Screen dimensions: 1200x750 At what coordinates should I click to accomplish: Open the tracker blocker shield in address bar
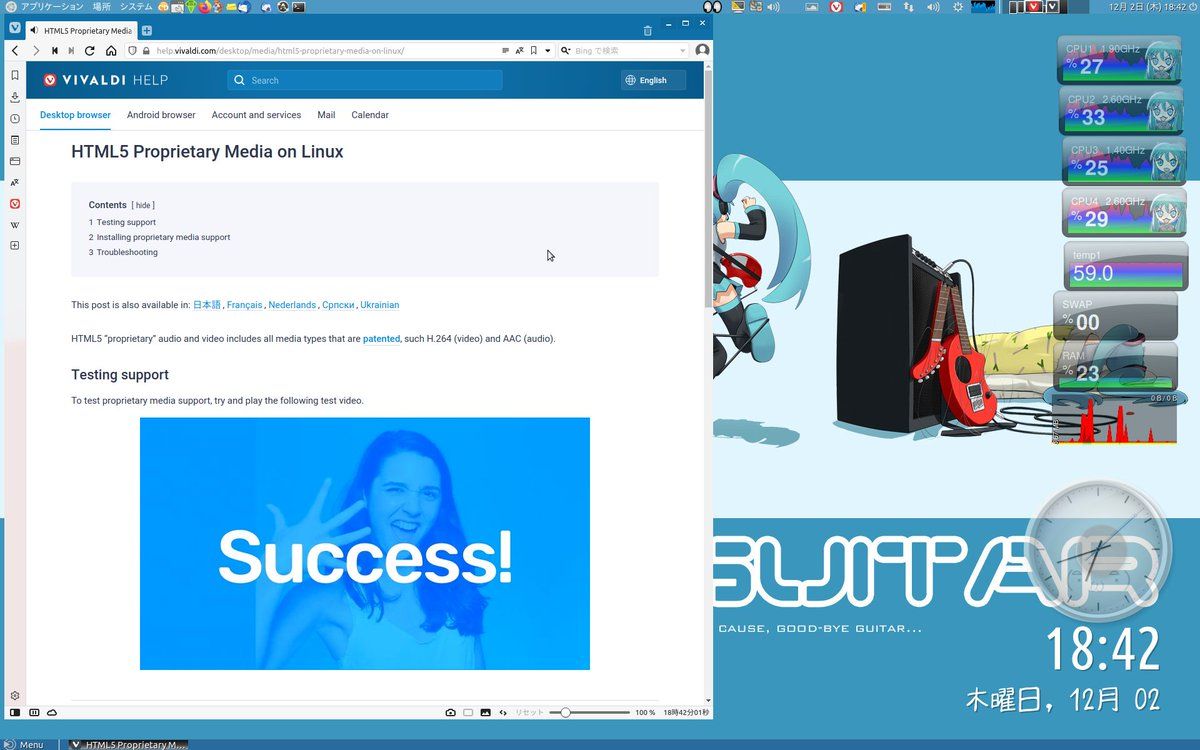point(133,51)
